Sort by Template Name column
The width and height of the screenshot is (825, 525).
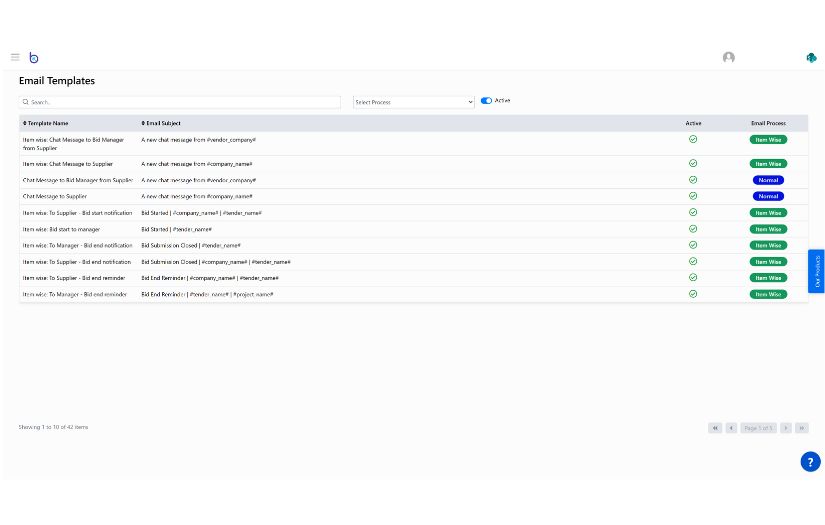click(45, 123)
